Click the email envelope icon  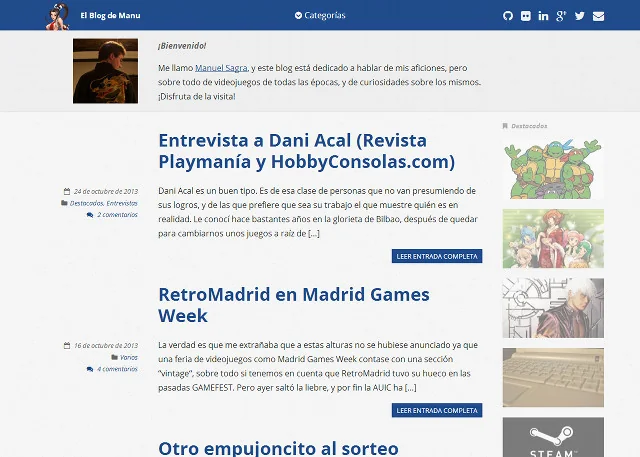pos(598,16)
